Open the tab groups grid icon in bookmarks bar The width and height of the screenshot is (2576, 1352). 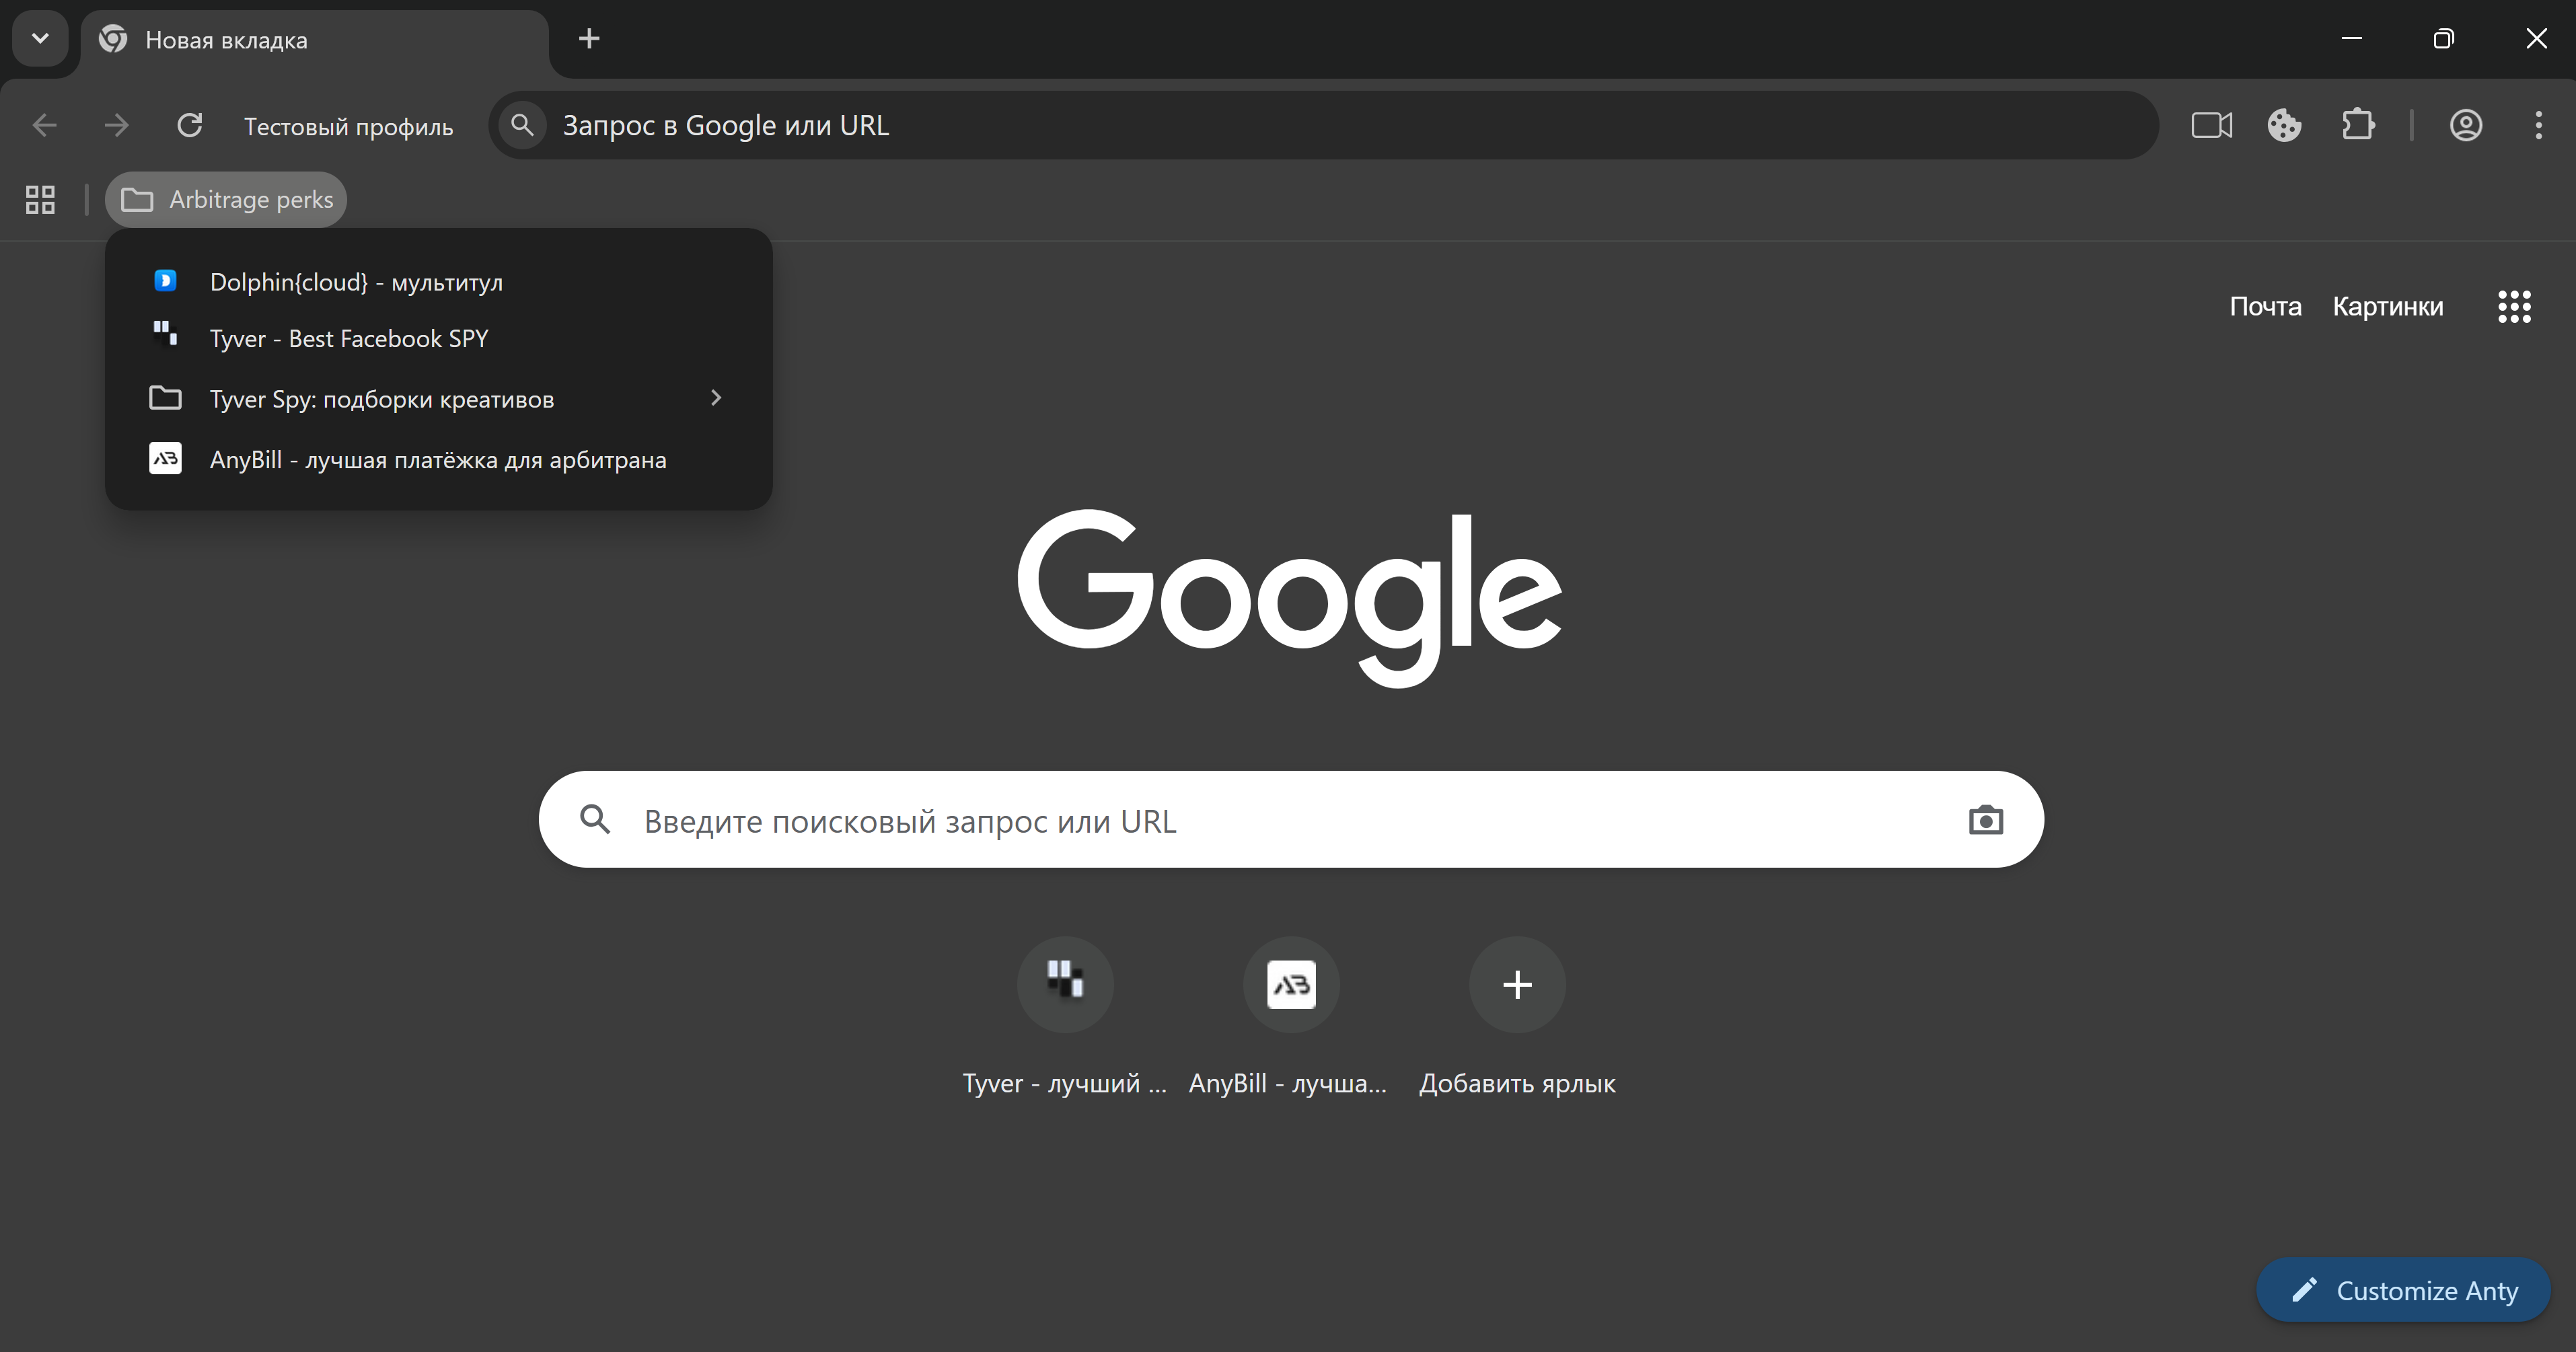[x=40, y=200]
